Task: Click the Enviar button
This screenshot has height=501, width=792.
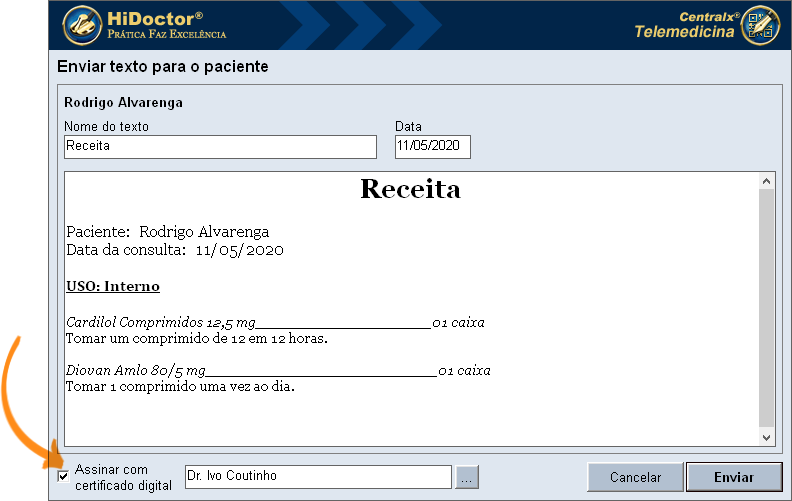Action: (x=734, y=477)
